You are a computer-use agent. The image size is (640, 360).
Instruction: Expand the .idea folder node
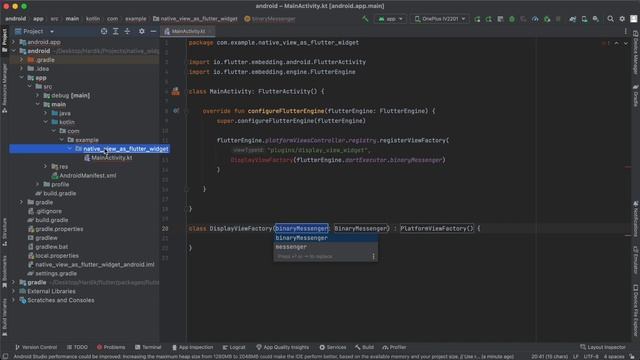click(22, 69)
